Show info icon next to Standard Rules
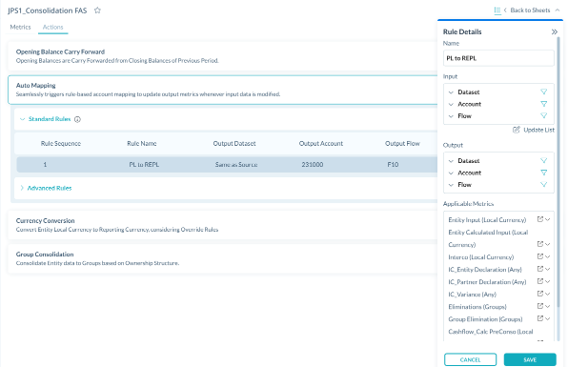The width and height of the screenshot is (568, 367). (77, 119)
